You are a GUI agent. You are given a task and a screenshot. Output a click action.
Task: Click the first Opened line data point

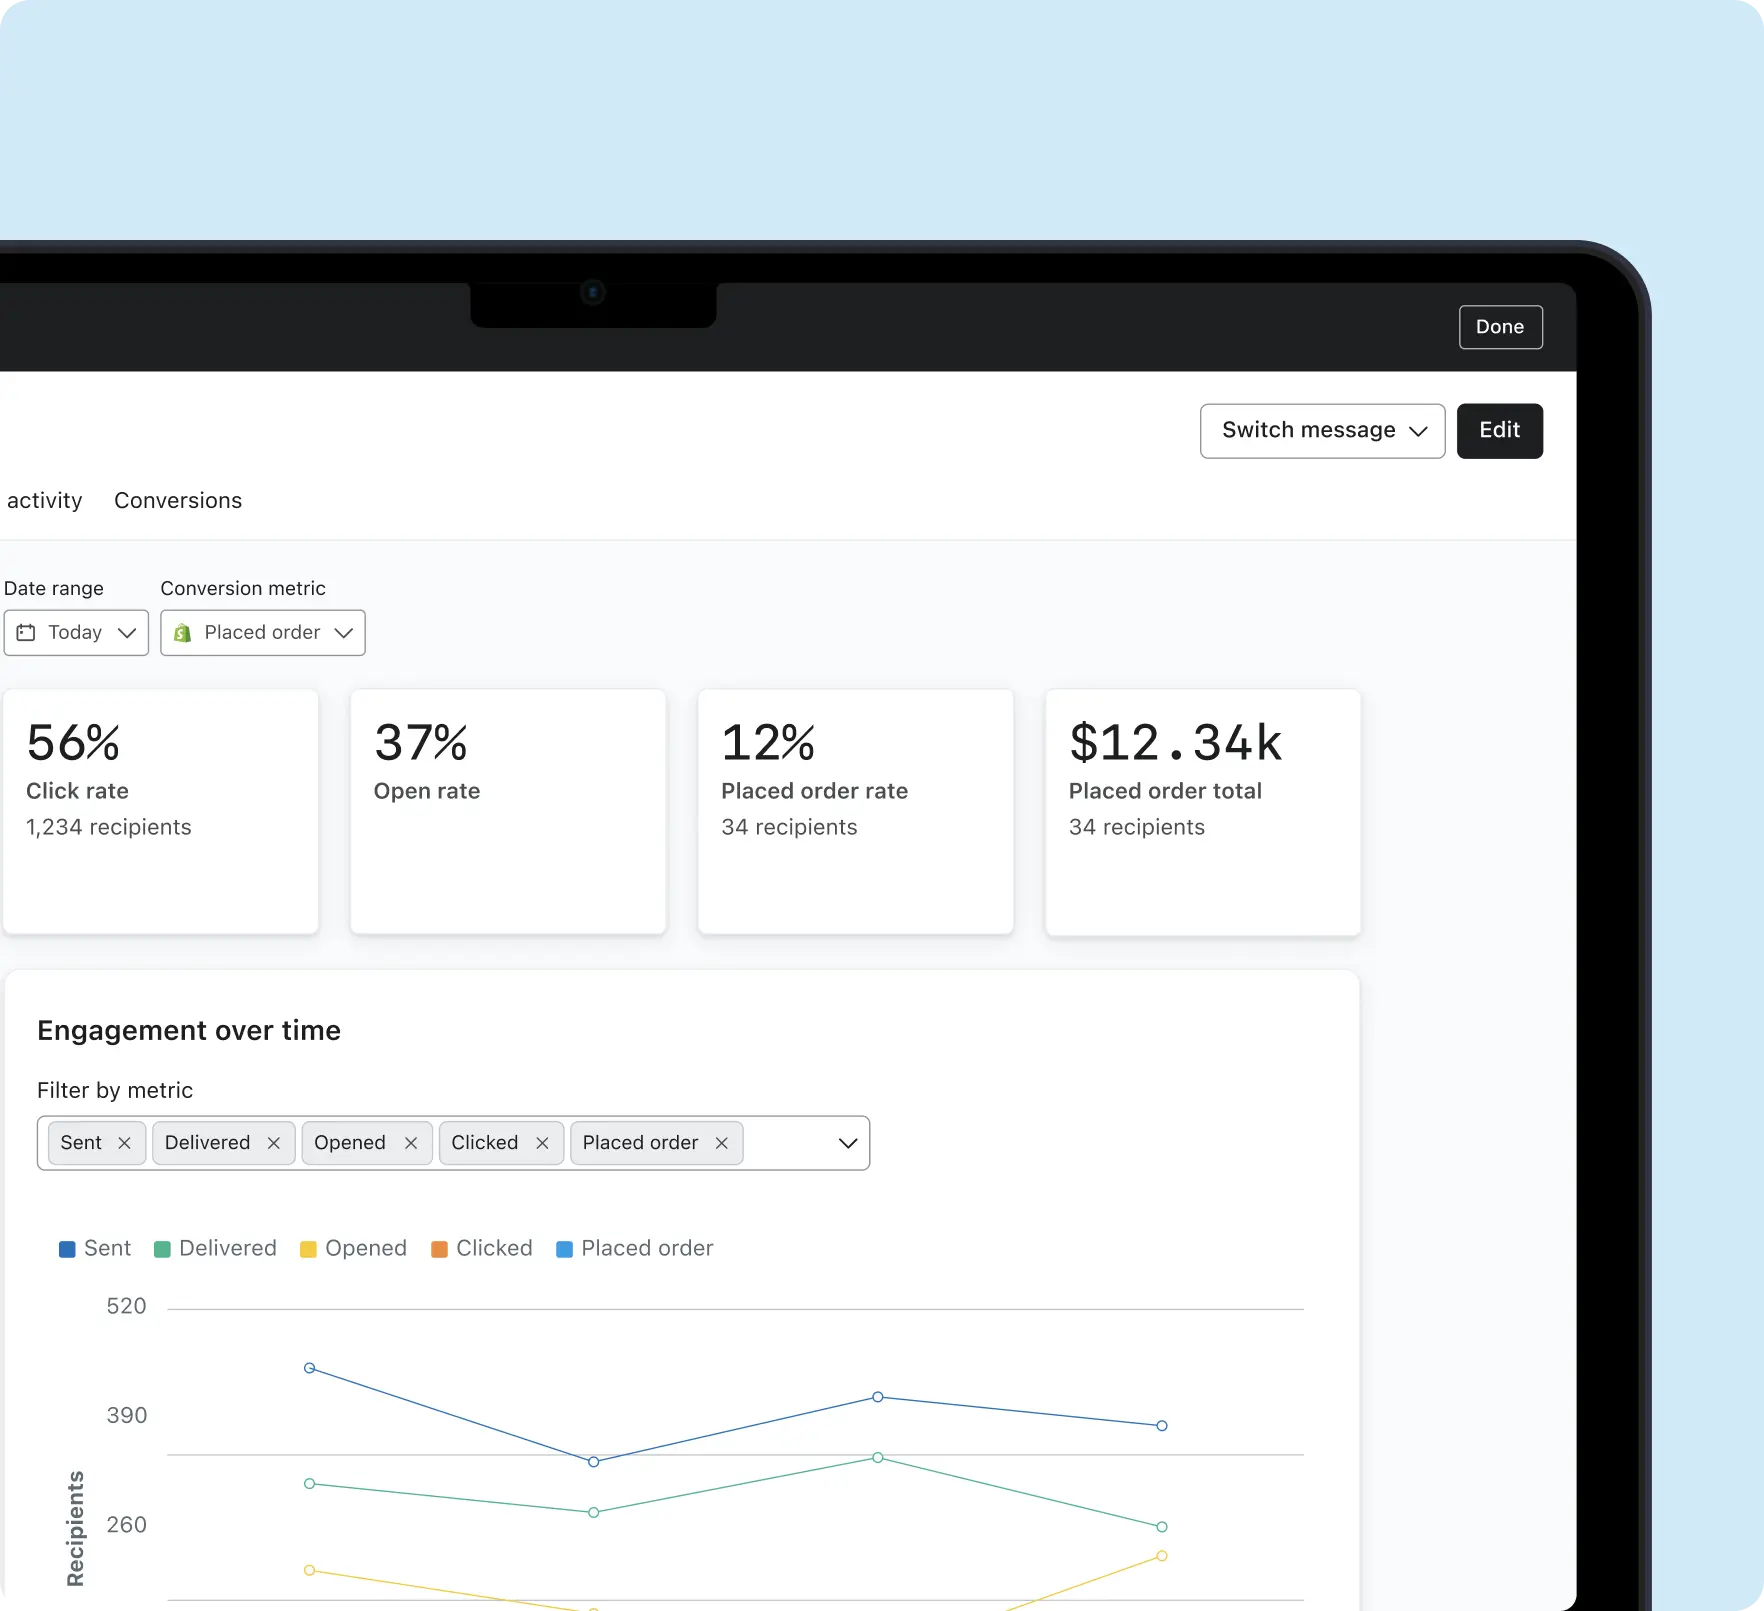[x=310, y=1571]
